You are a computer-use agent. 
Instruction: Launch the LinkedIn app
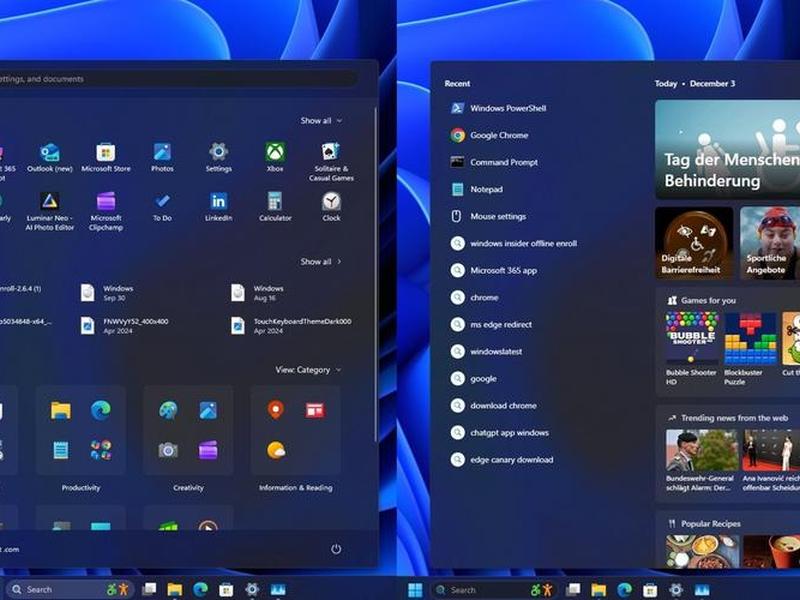tap(218, 207)
